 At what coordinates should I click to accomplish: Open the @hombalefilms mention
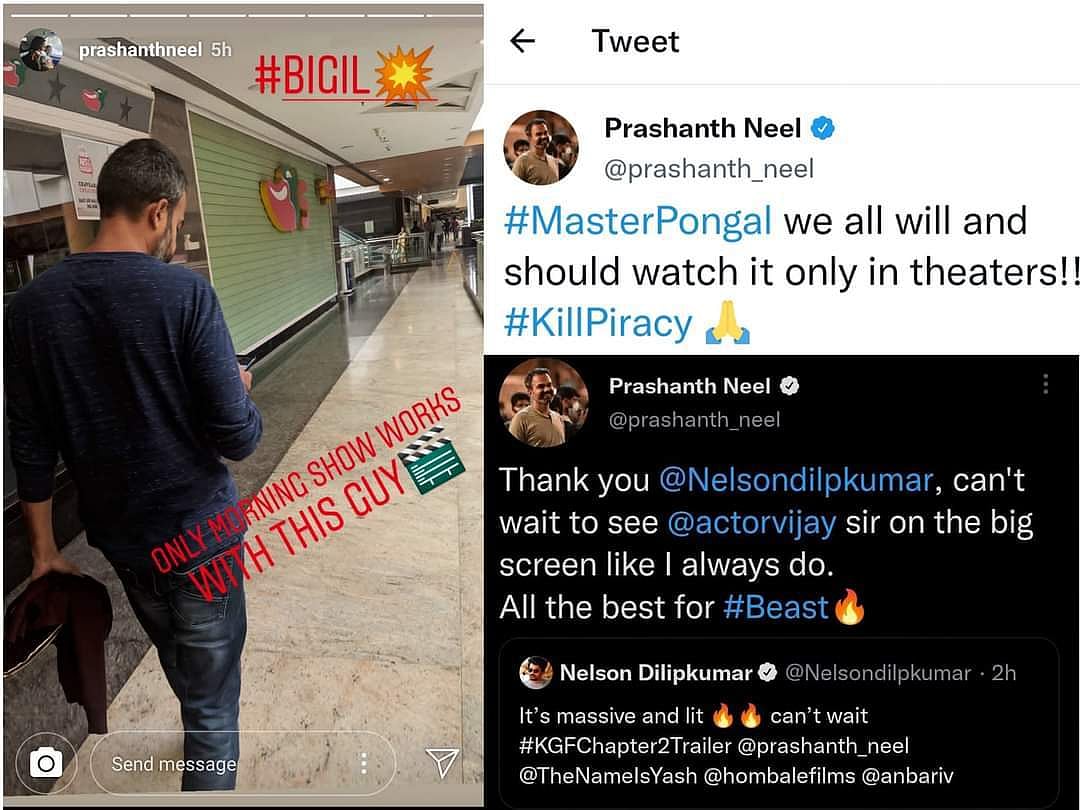tap(779, 776)
